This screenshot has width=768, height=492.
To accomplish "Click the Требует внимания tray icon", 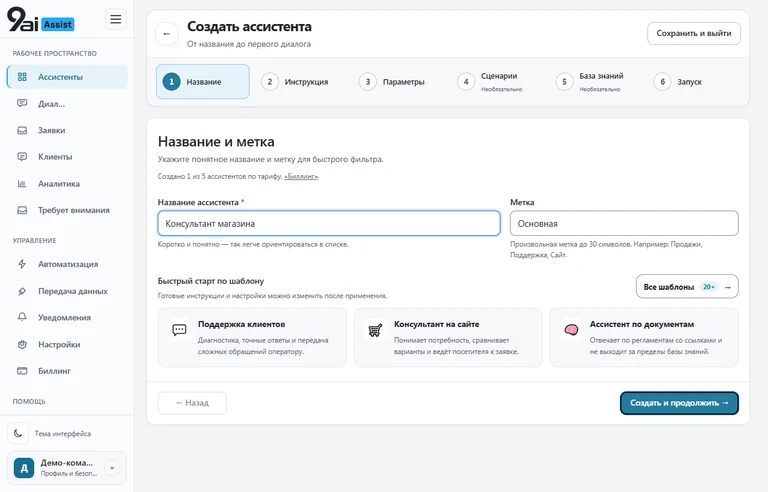I will 22,210.
